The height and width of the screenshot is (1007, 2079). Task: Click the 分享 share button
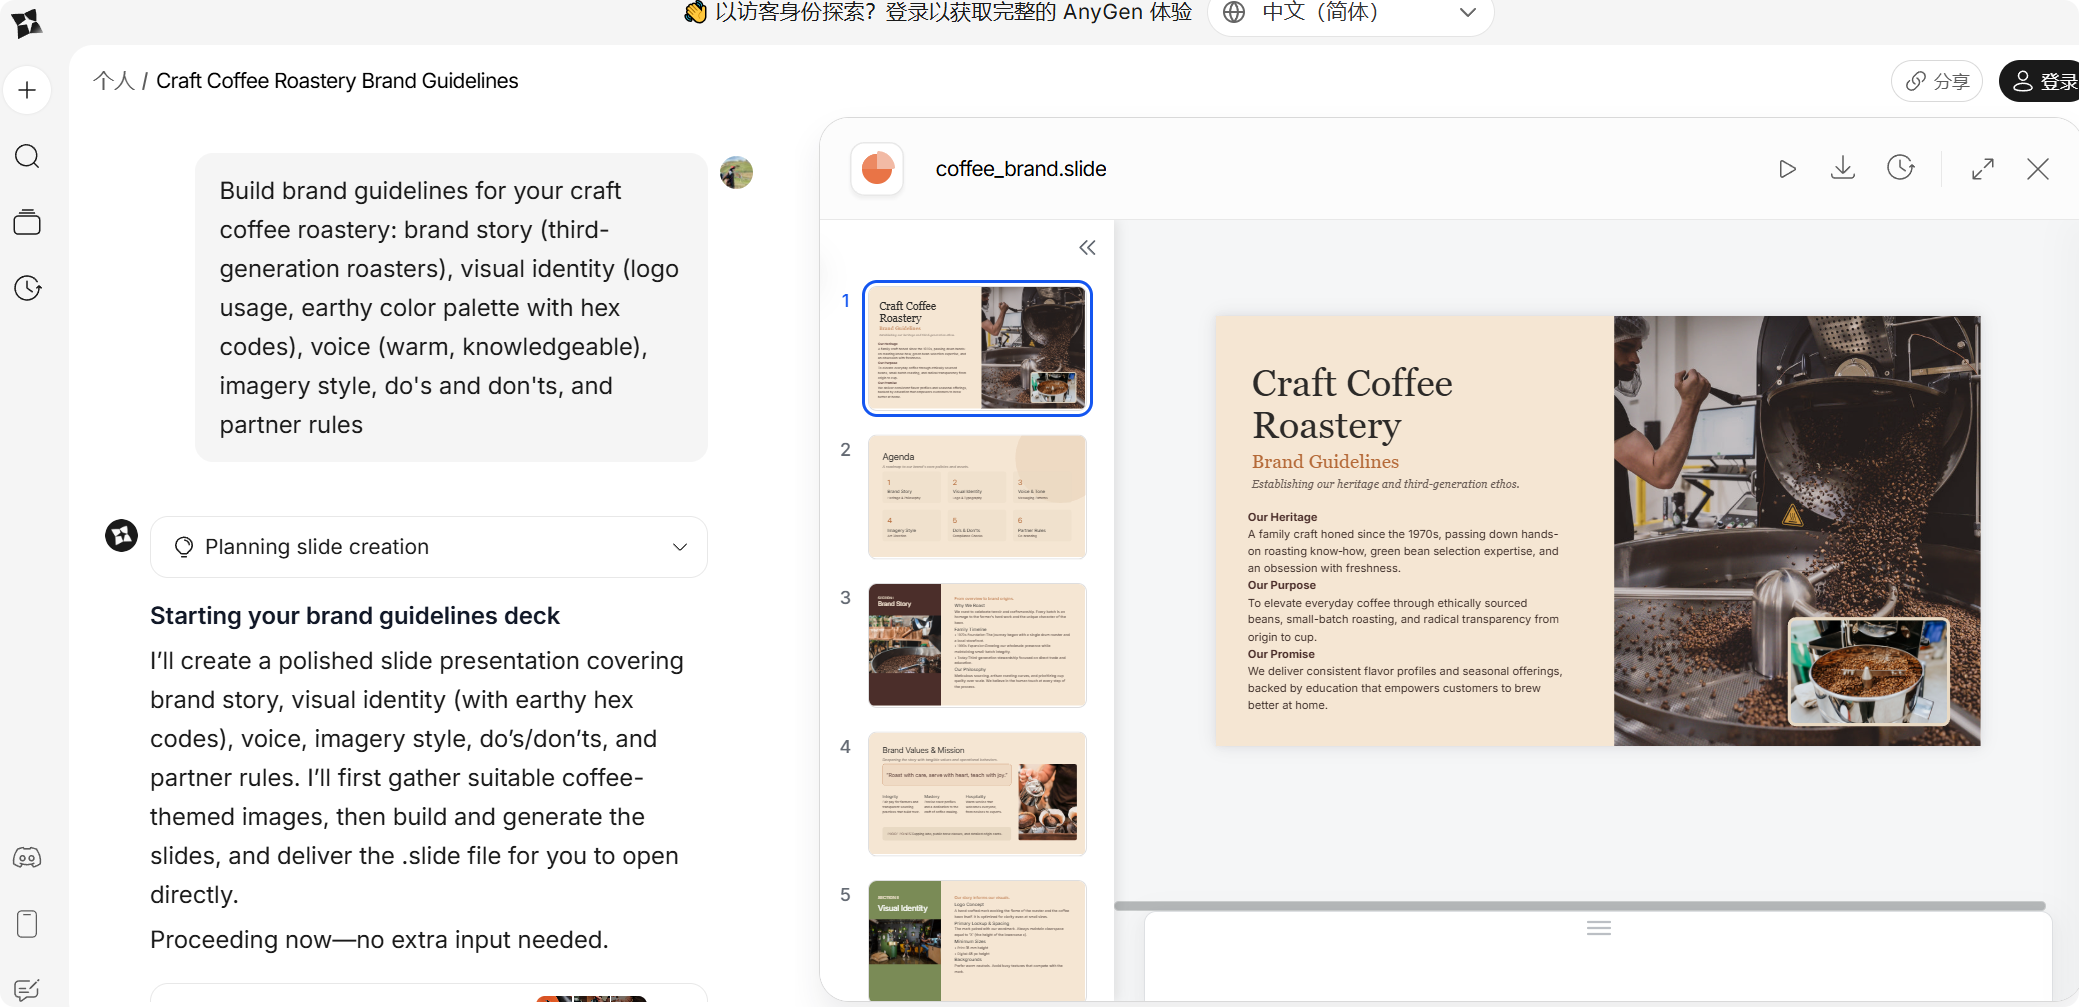[1937, 81]
